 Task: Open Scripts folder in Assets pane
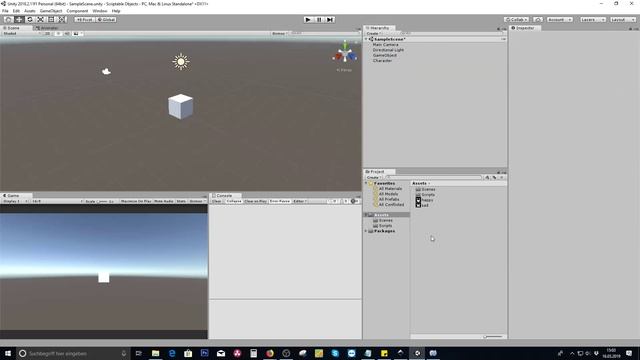[425, 195]
